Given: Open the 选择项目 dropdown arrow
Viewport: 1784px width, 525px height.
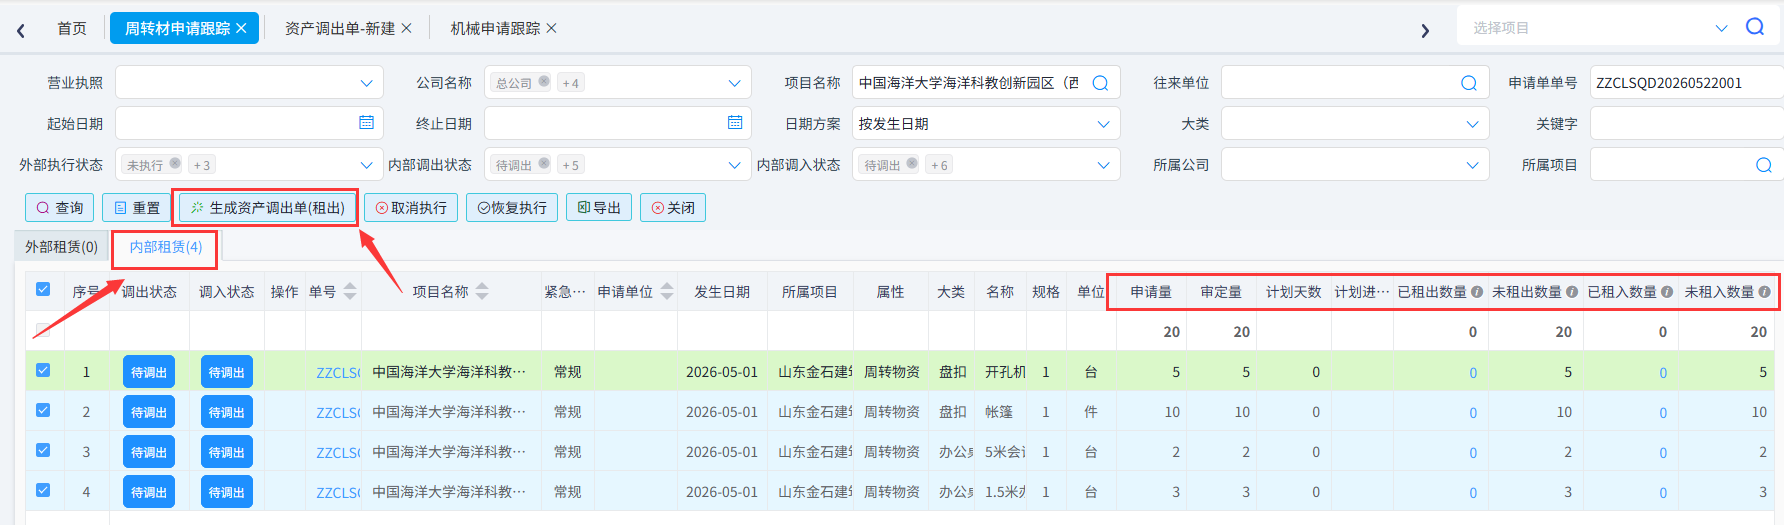Looking at the screenshot, I should point(1721,28).
